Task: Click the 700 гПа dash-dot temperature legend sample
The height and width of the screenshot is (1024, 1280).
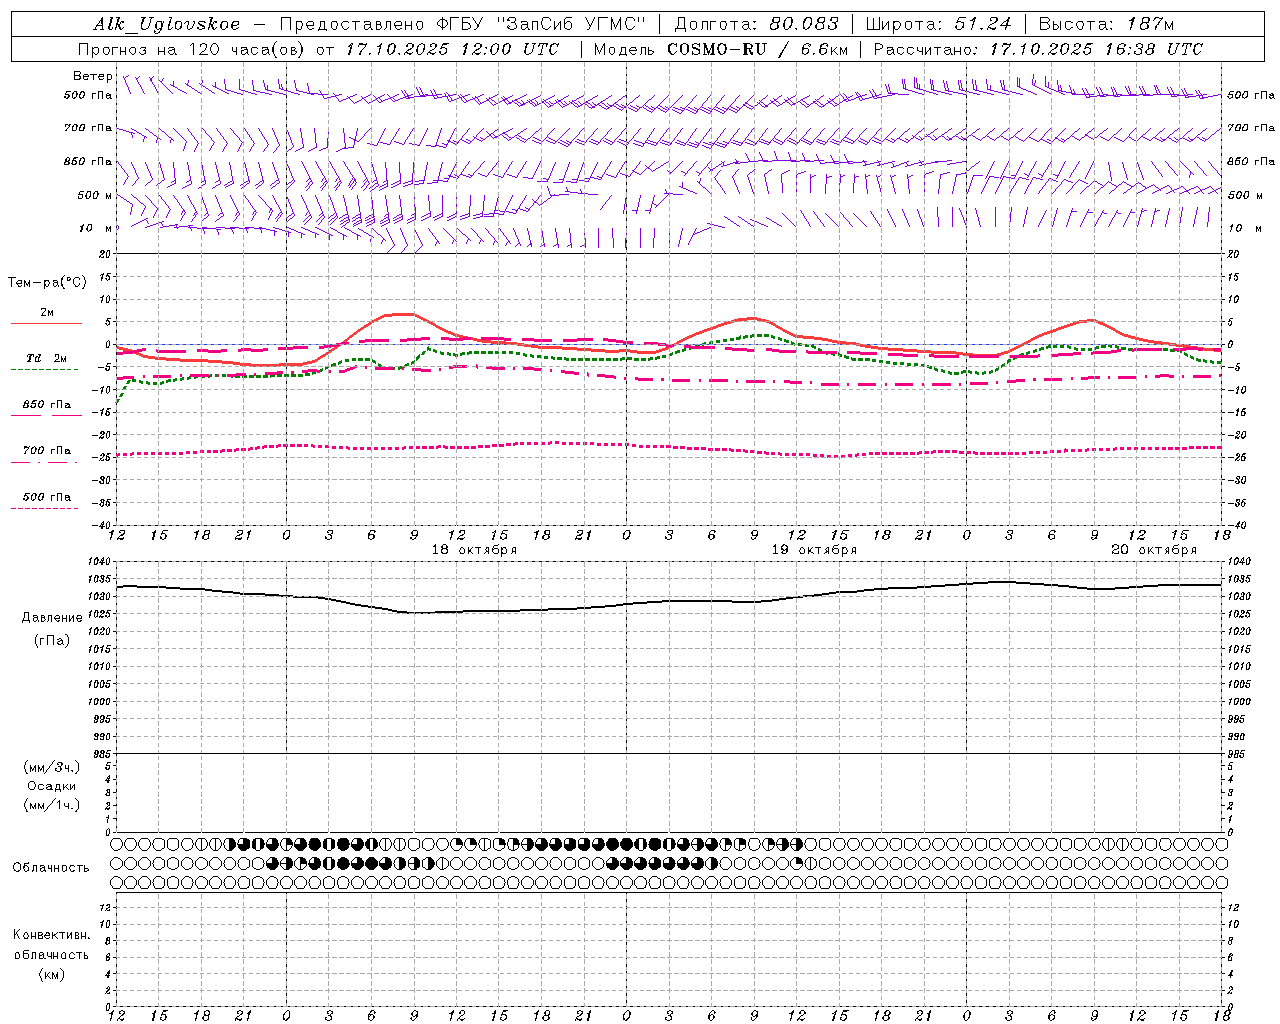Action: [45, 461]
